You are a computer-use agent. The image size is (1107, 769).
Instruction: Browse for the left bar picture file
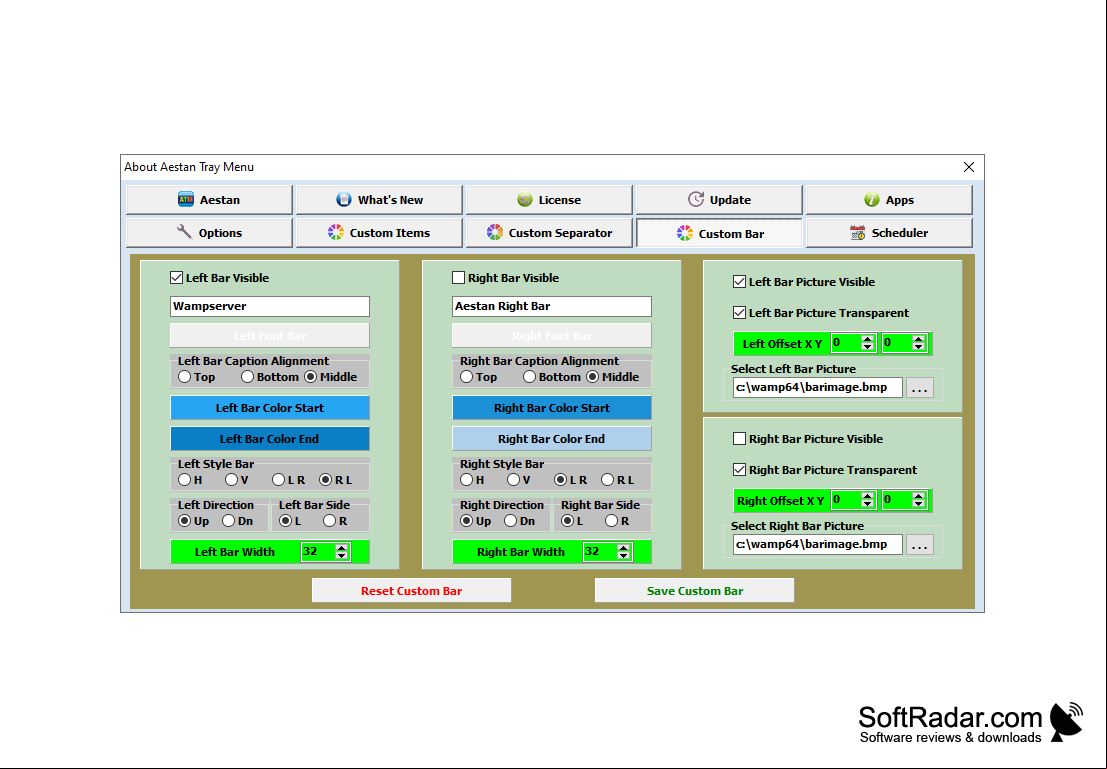[x=919, y=388]
